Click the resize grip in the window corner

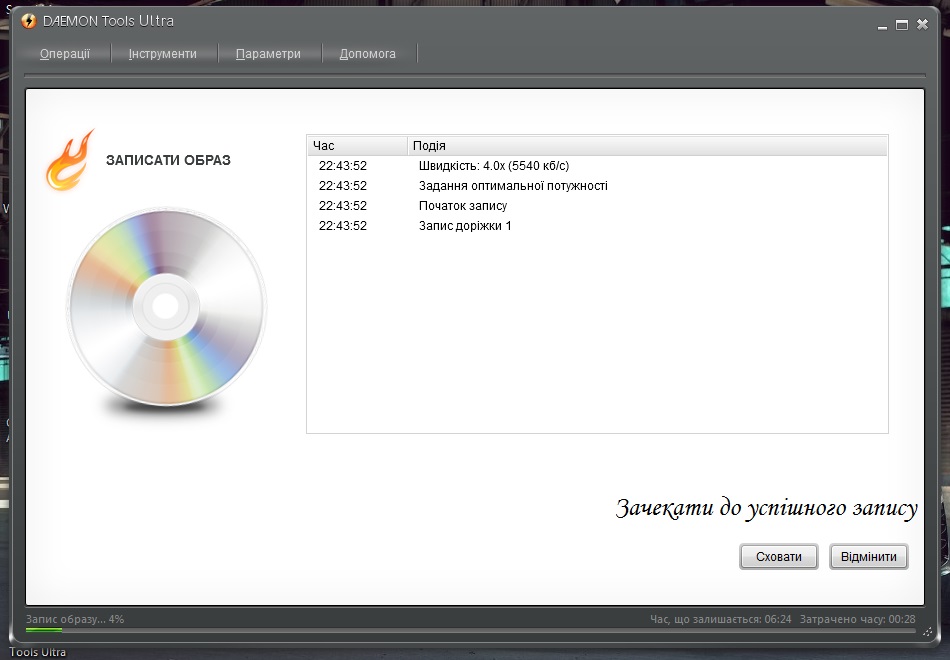click(x=926, y=632)
